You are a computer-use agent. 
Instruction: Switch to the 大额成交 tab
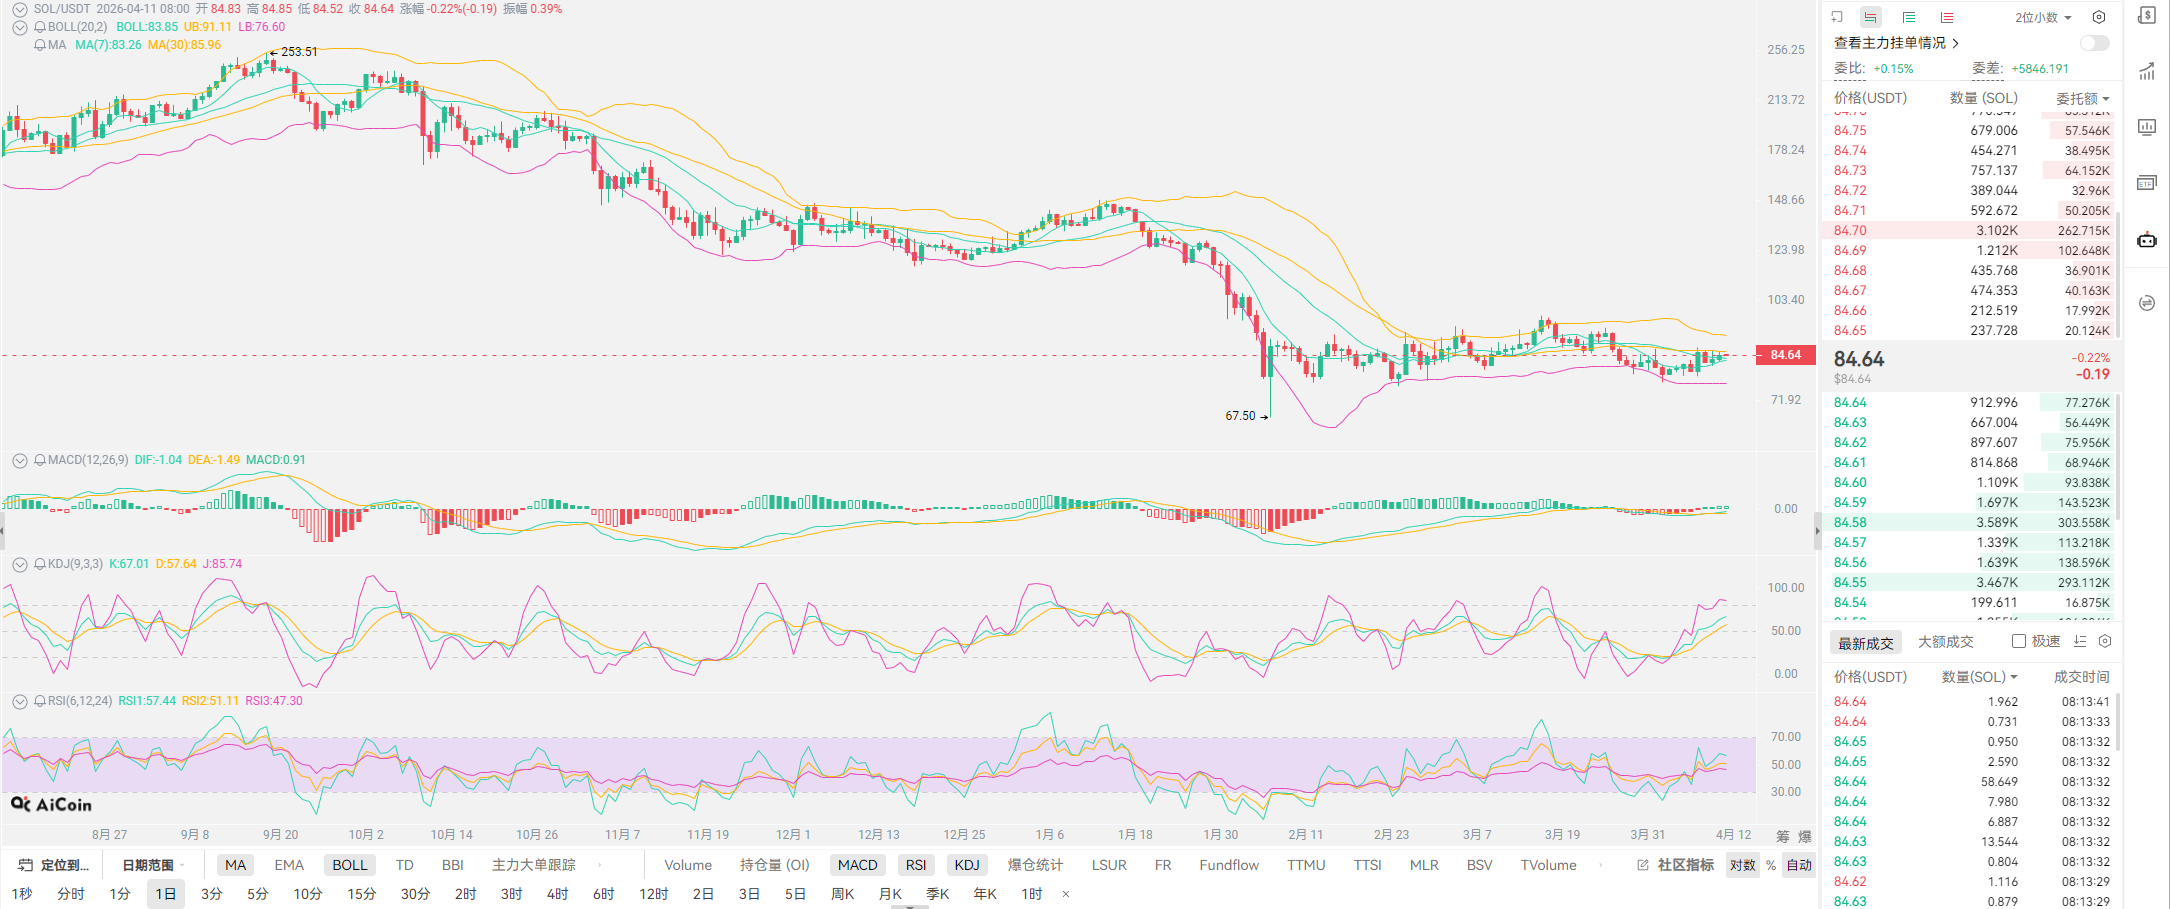pyautogui.click(x=1945, y=642)
